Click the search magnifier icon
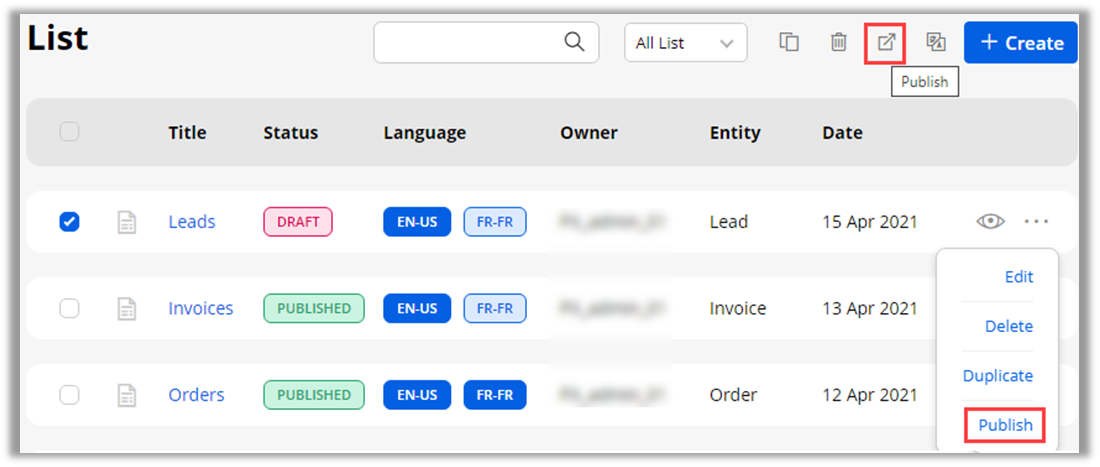Screen dimensions: 1100x467 pyautogui.click(x=574, y=42)
